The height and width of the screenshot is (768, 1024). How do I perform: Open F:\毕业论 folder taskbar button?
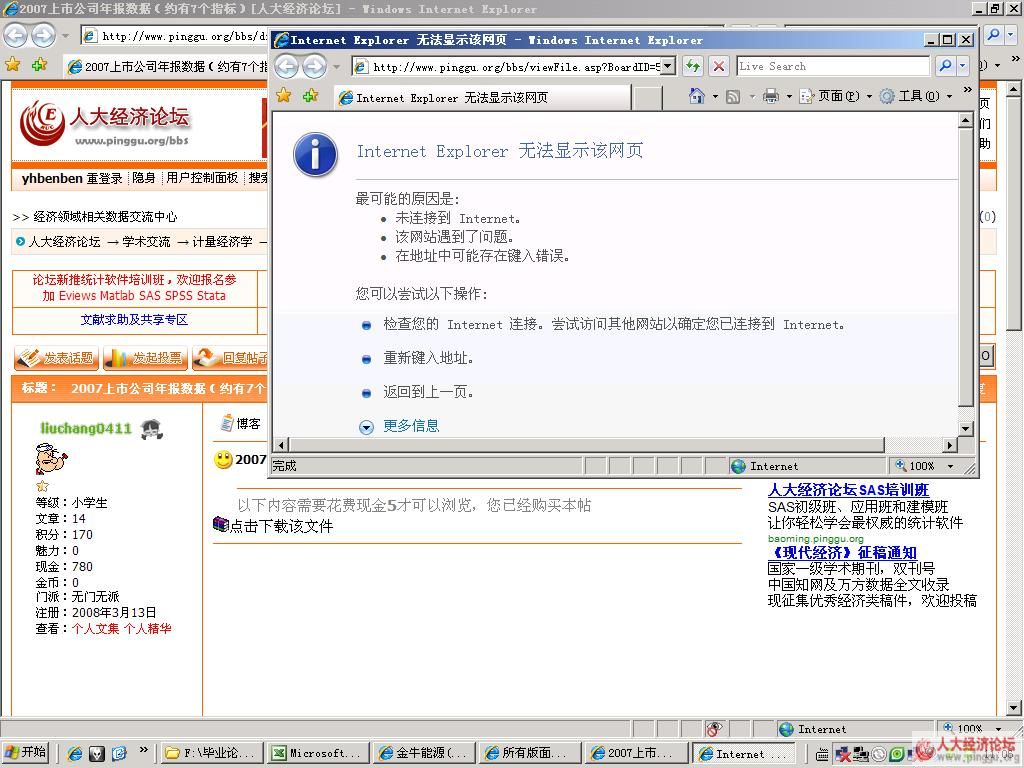(212, 753)
